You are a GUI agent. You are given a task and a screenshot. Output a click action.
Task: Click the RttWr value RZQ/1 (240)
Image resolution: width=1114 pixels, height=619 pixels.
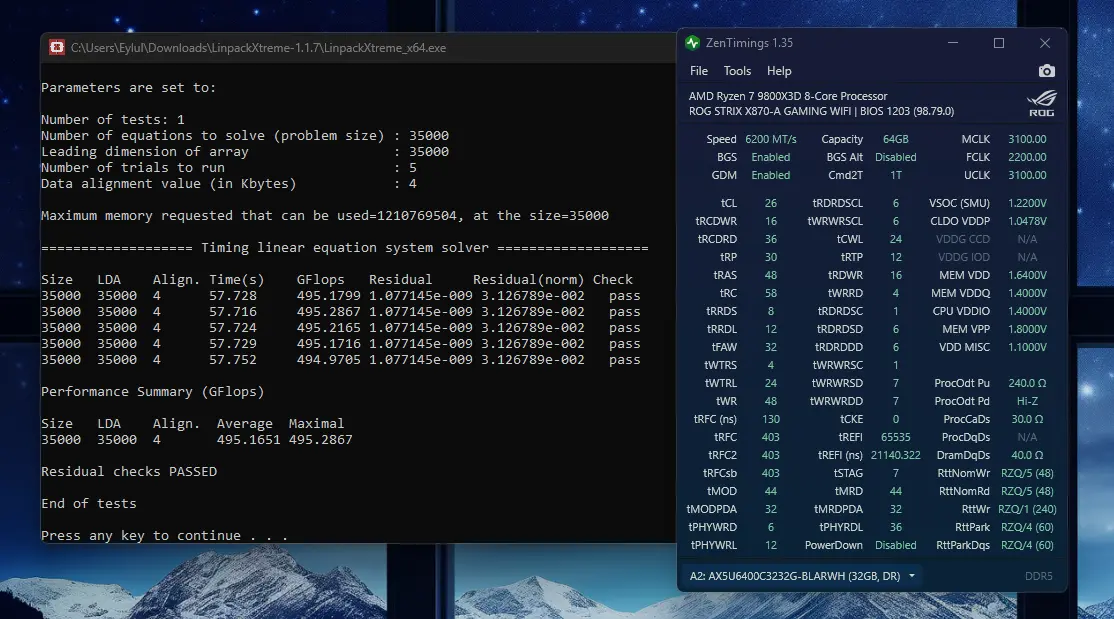[x=1027, y=510]
